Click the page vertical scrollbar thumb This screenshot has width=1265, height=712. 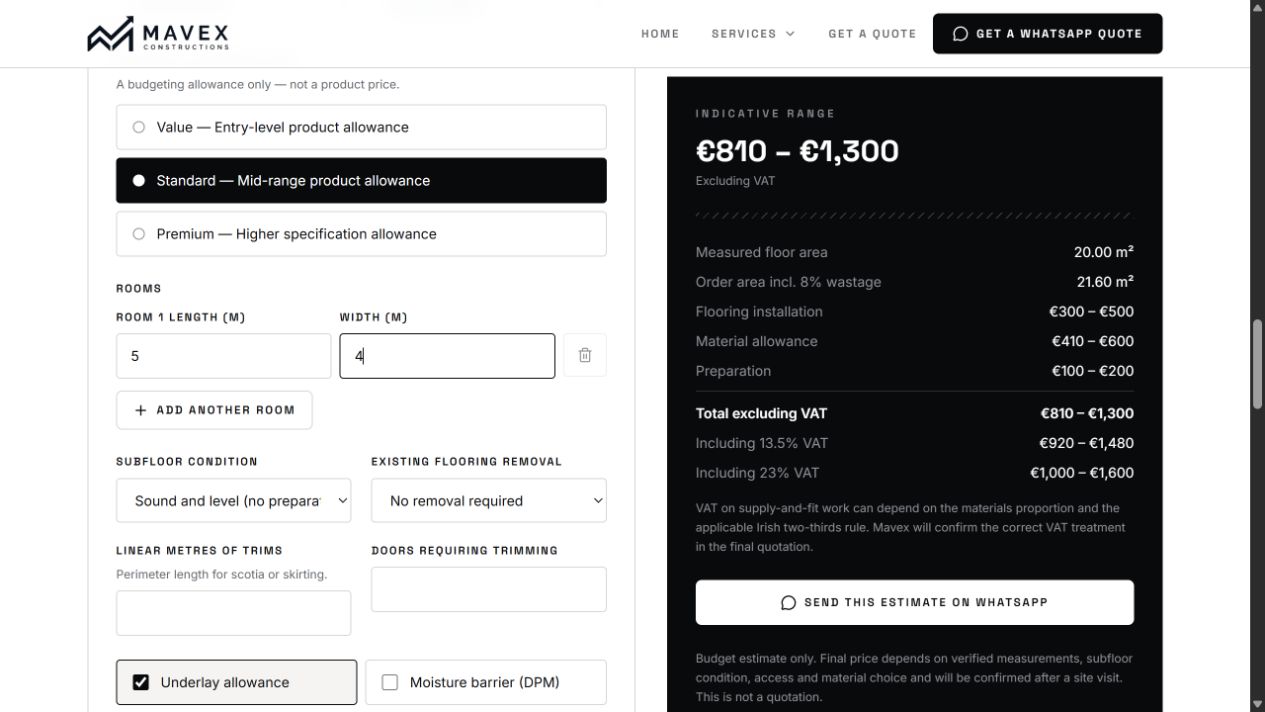1257,363
